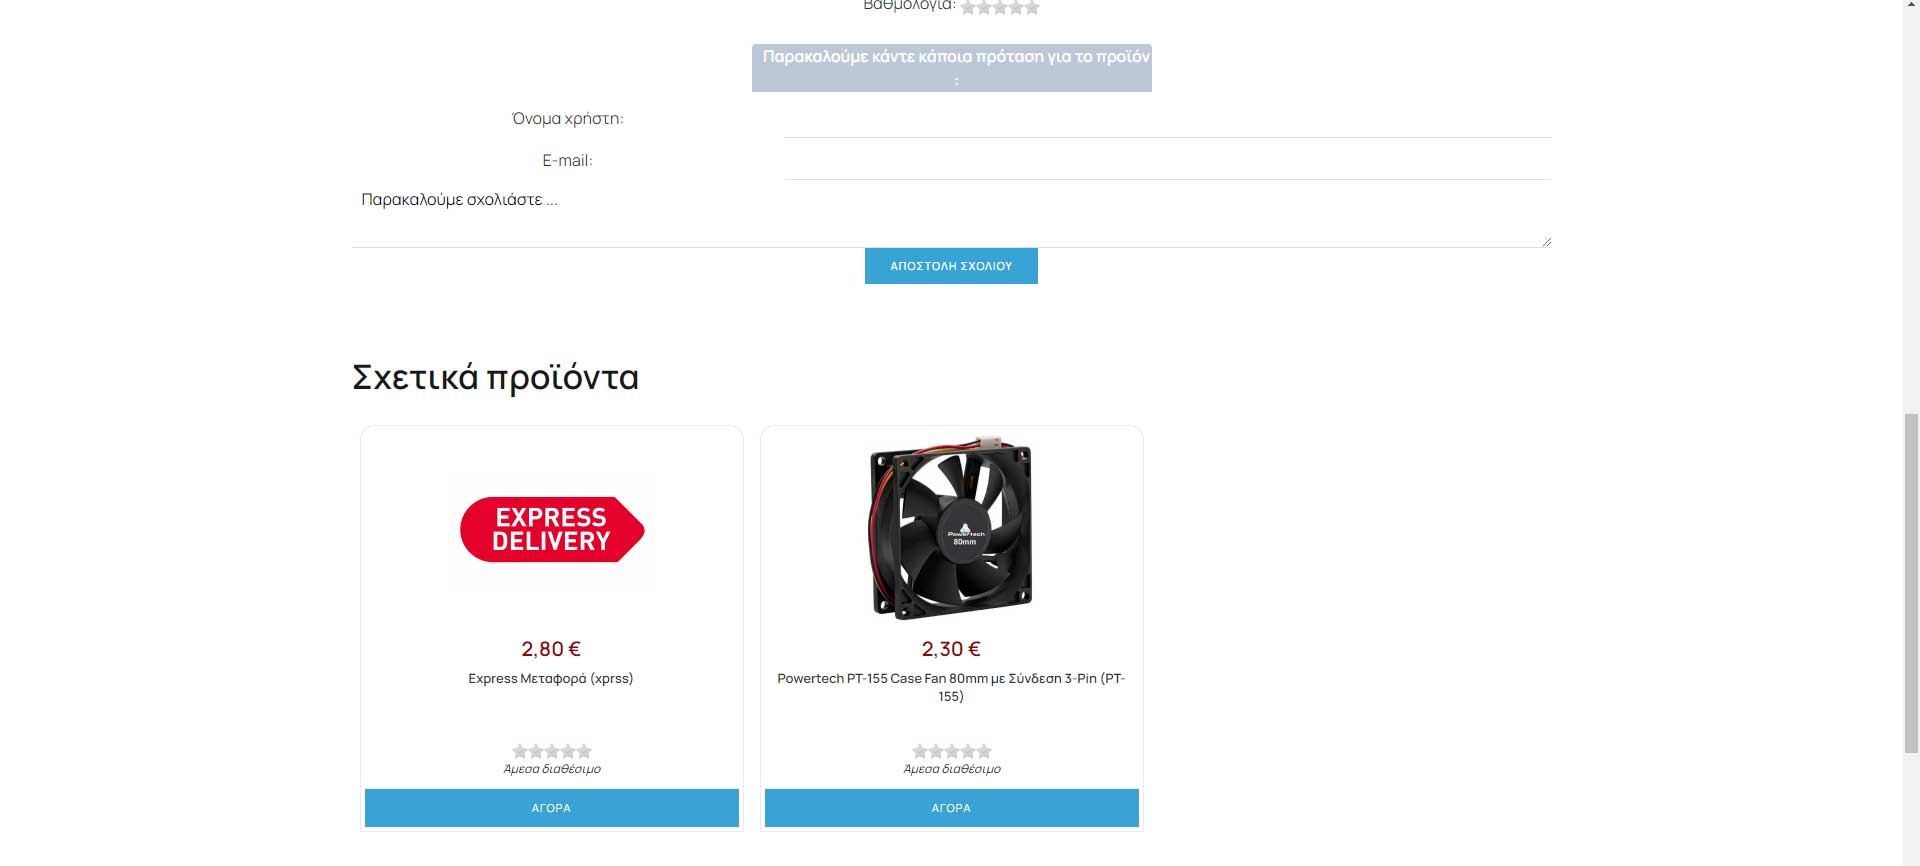Select first star in the Βαθμολογία rating
Viewport: 1920px width, 866px height.
point(968,7)
